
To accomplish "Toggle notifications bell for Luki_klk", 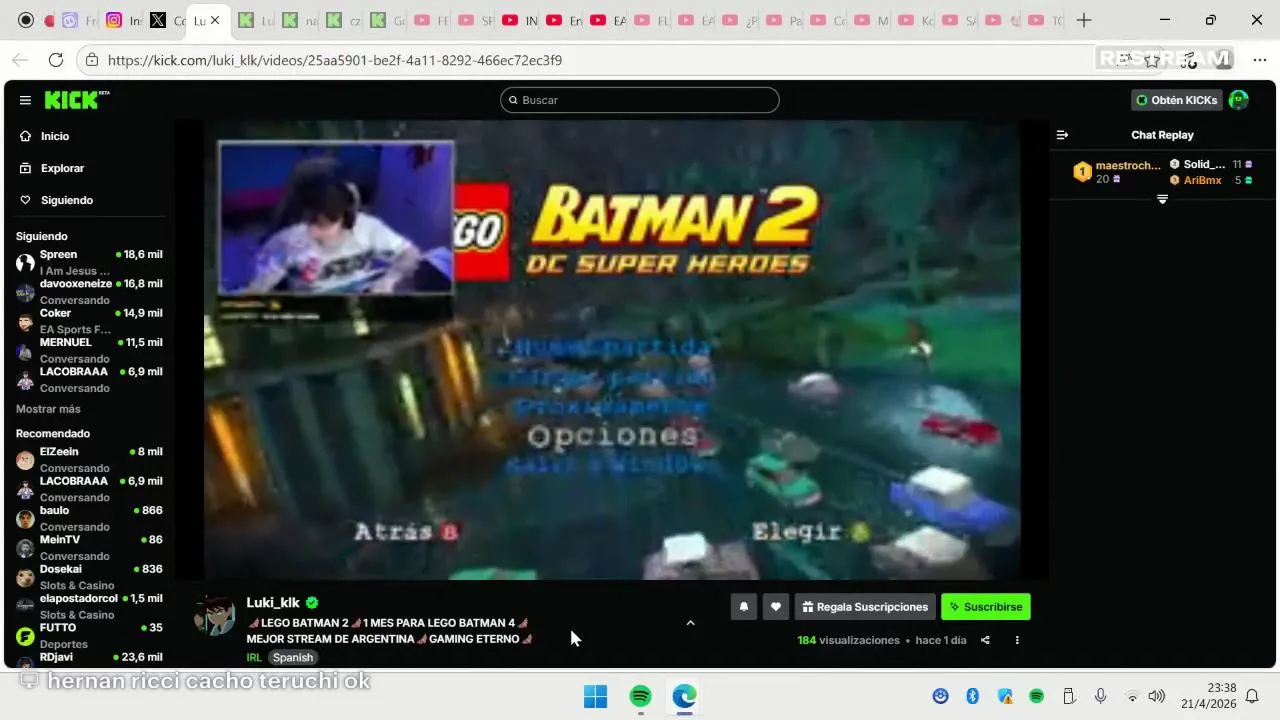I will pos(744,607).
